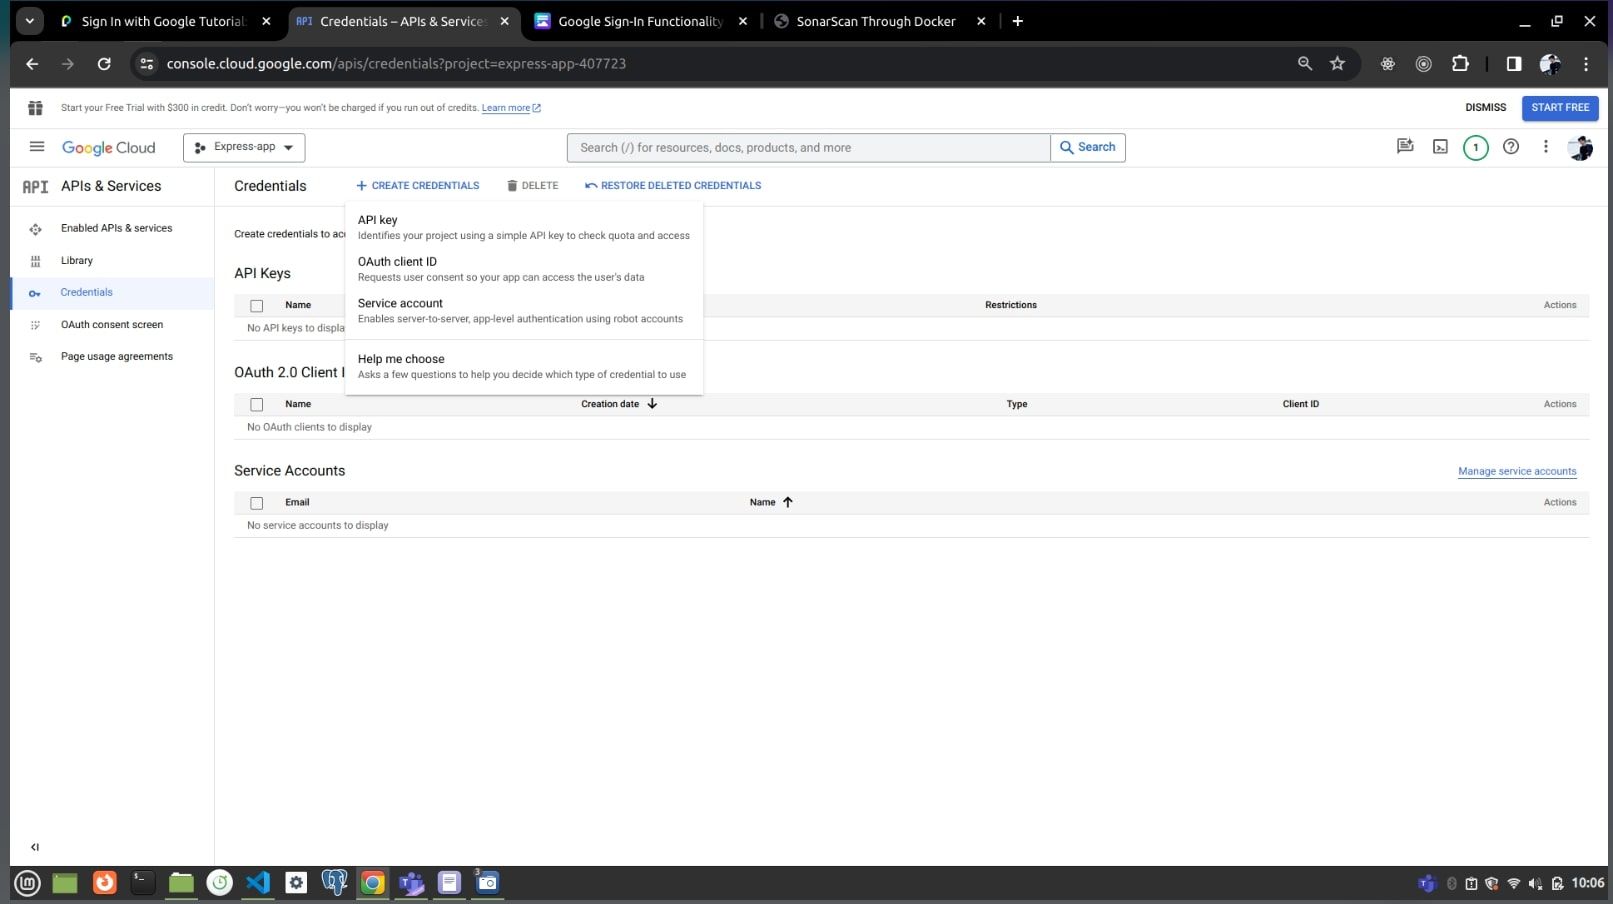Click the Library grid icon in sidebar
The image size is (1613, 904).
coord(35,261)
